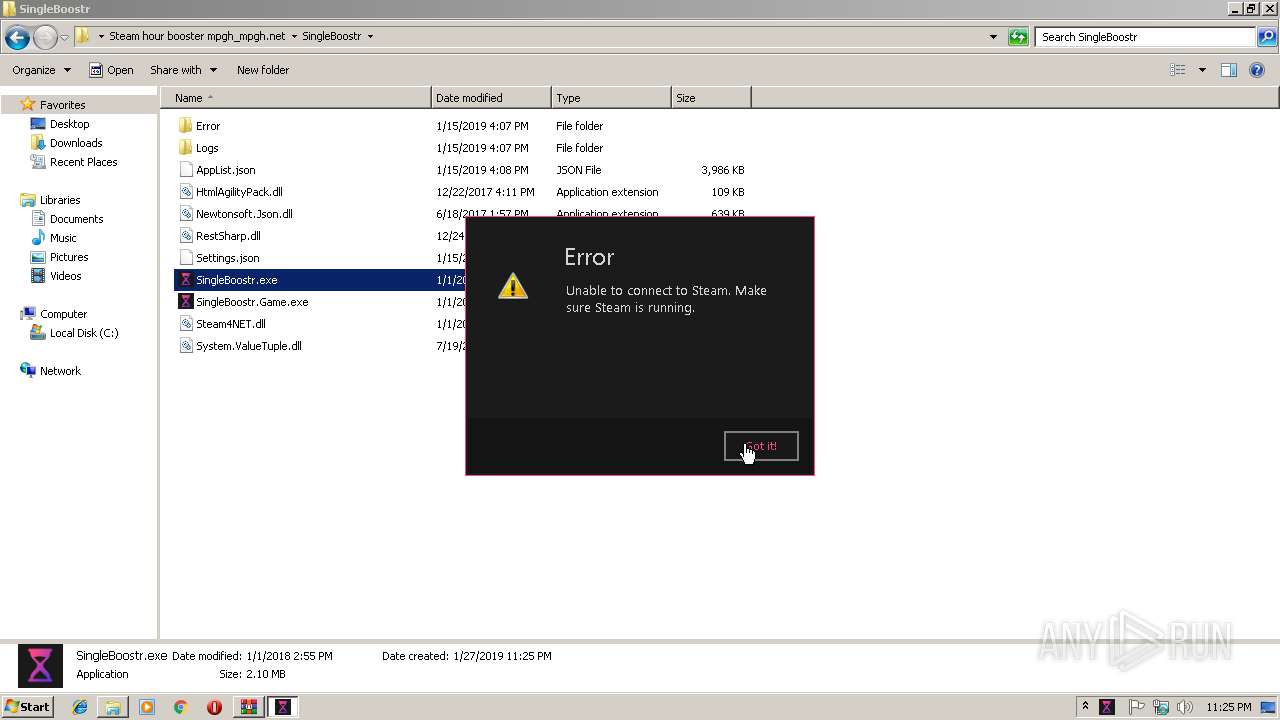The image size is (1280, 720).
Task: Open Windows Media Player taskbar icon
Action: point(147,707)
